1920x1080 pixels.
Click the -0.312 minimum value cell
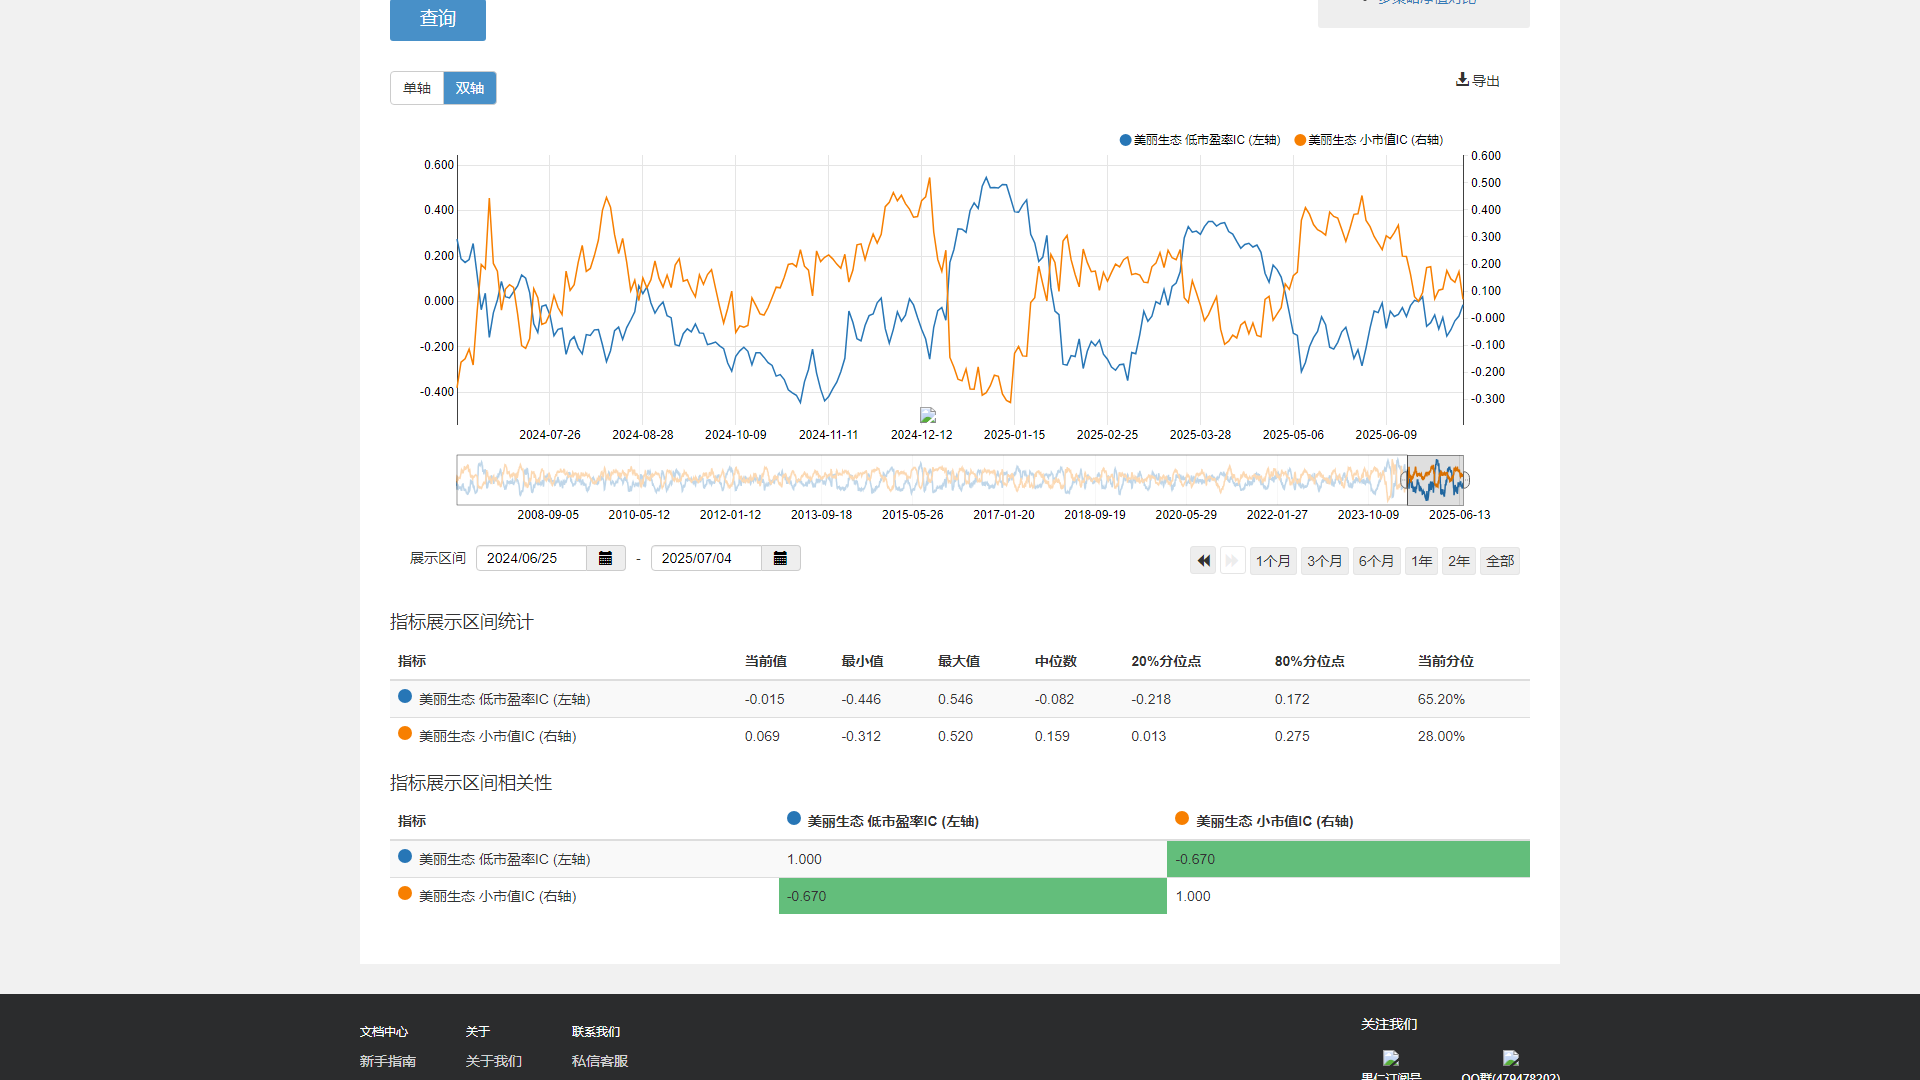click(861, 736)
